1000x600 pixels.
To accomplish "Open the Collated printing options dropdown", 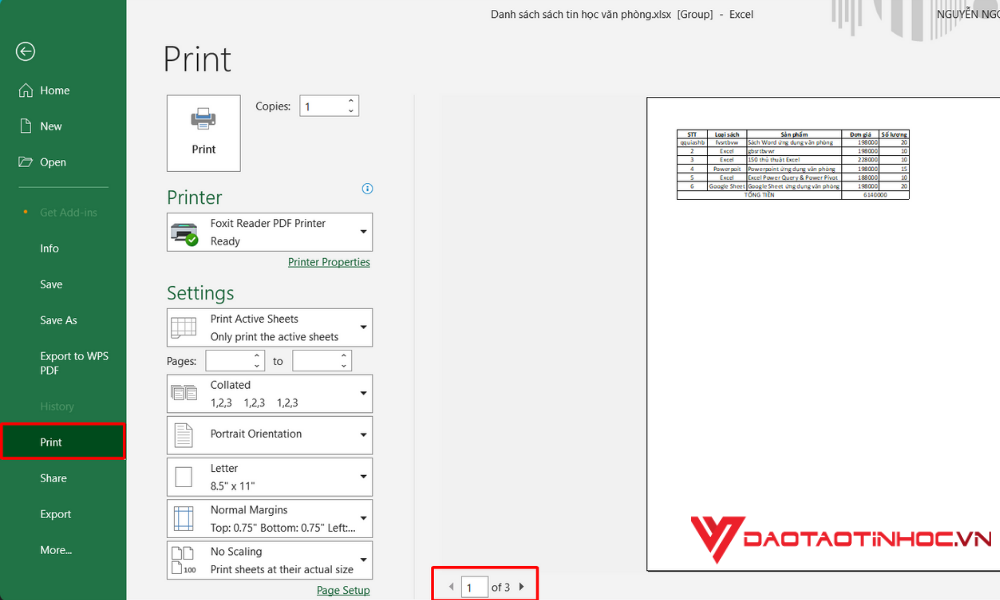I will [269, 393].
